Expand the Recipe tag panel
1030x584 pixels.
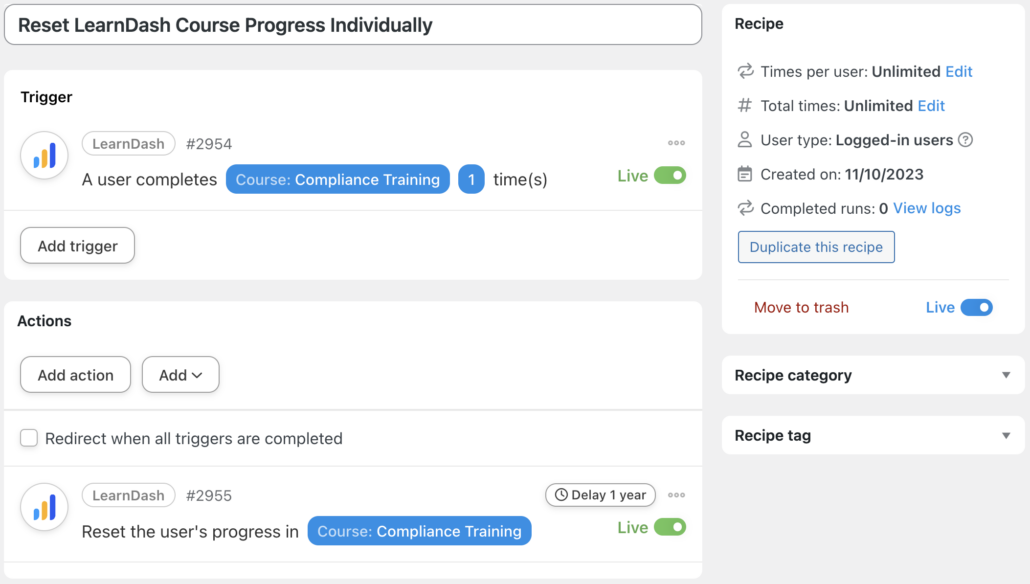point(1006,435)
